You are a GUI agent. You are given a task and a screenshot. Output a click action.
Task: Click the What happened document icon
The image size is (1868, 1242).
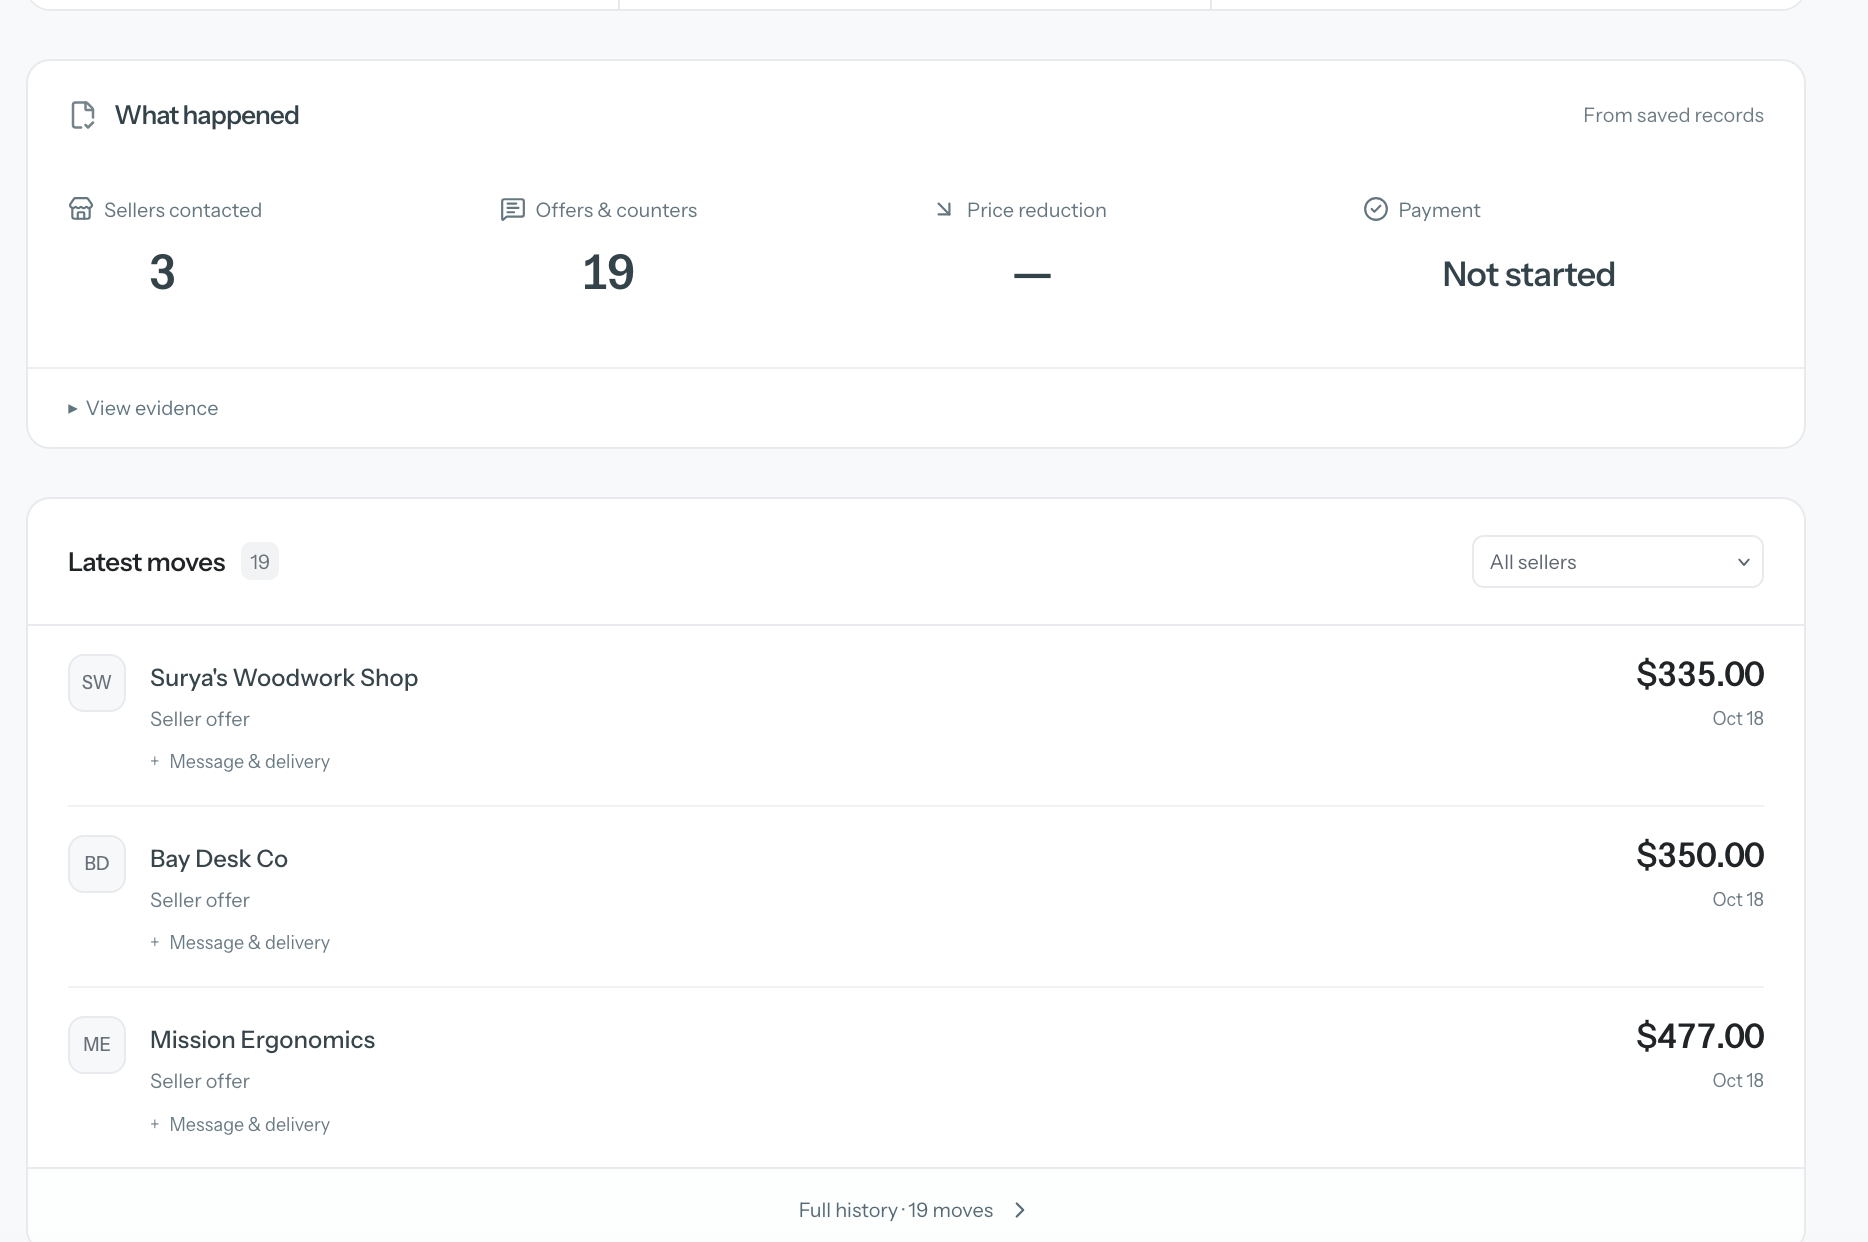pos(83,115)
